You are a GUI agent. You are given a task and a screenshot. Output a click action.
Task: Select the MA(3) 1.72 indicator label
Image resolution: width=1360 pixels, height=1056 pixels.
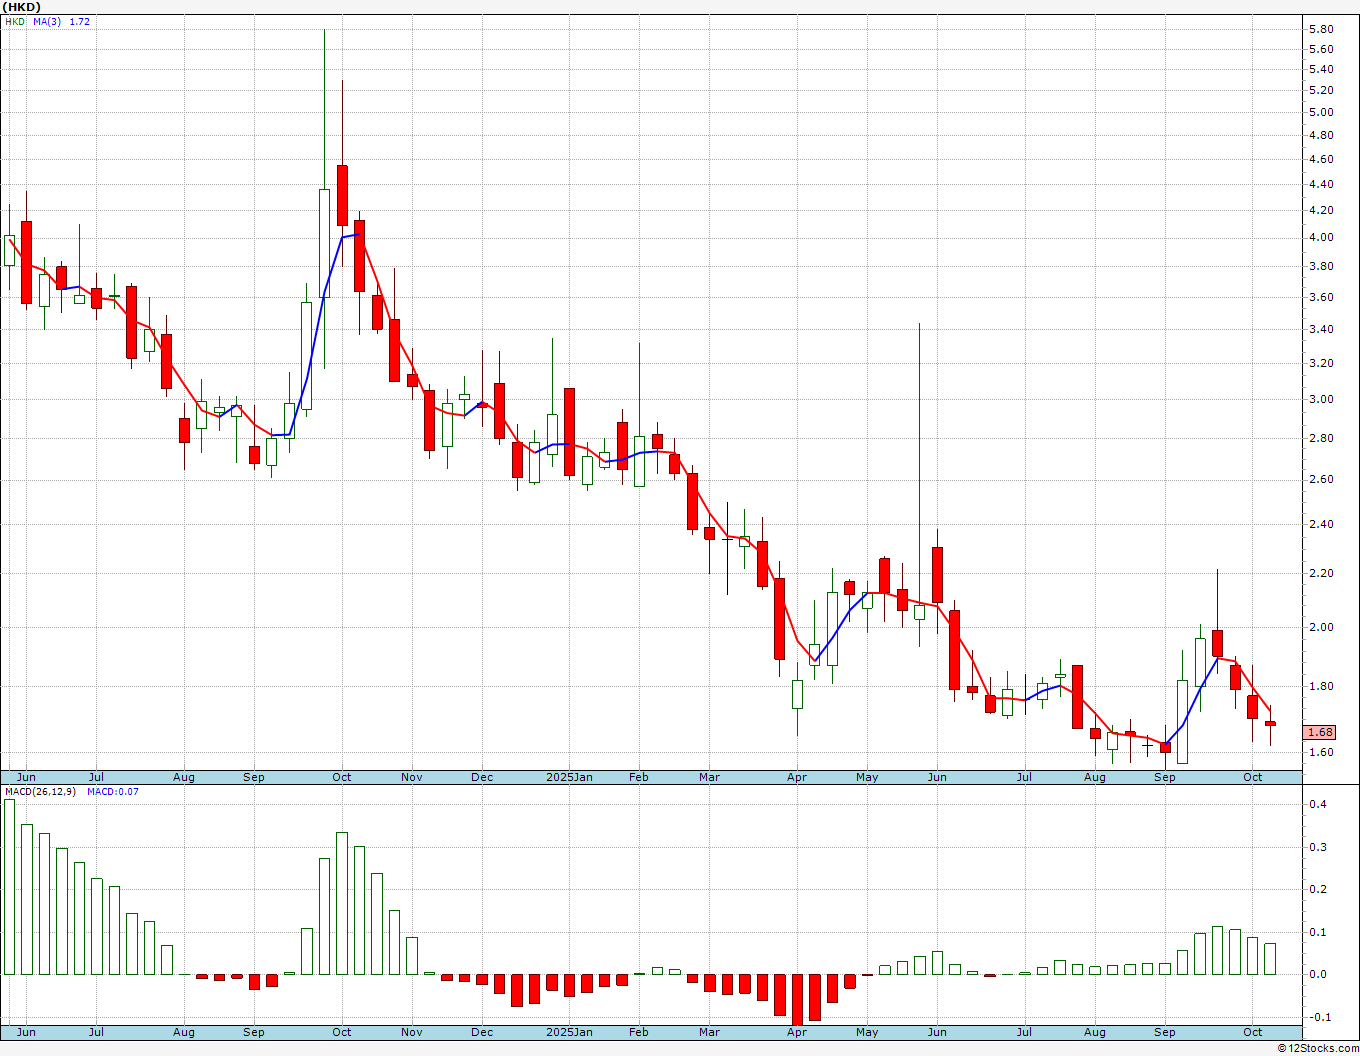click(61, 21)
